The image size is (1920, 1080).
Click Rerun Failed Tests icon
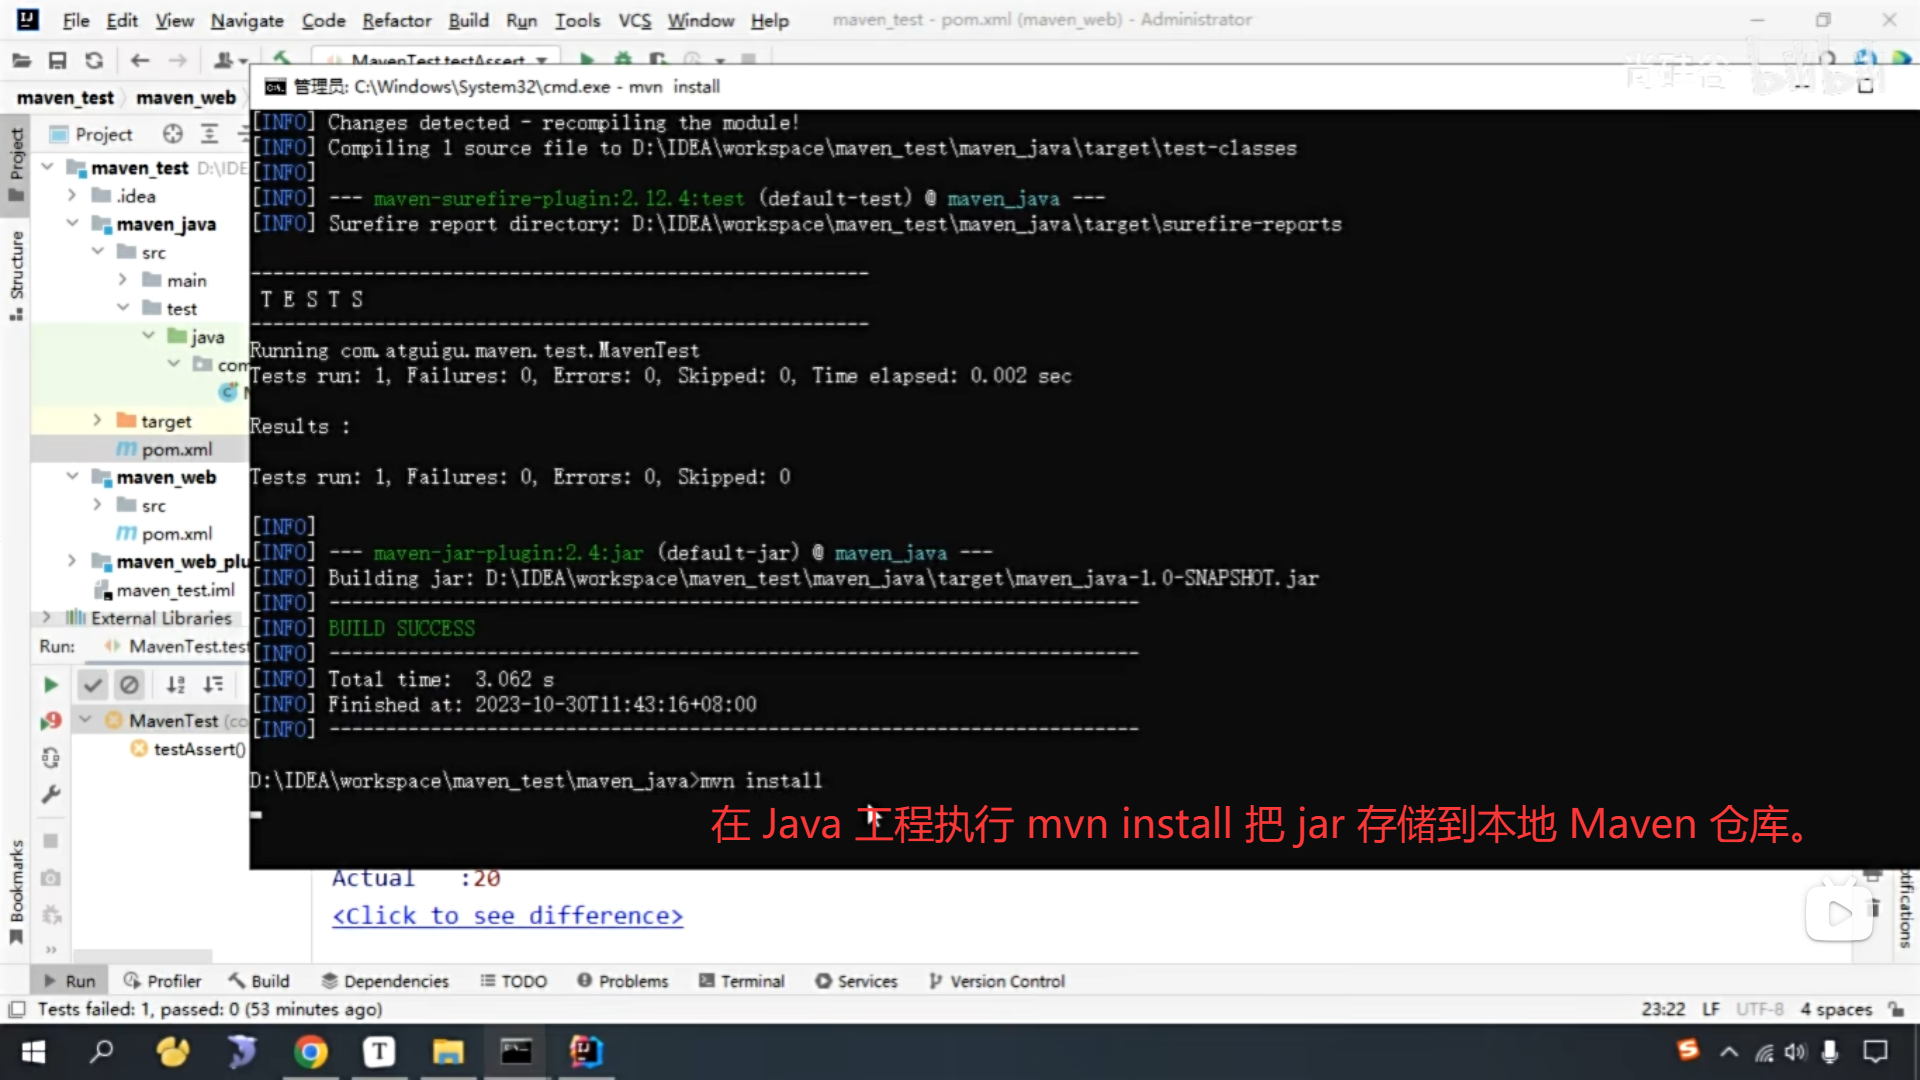pos(51,721)
